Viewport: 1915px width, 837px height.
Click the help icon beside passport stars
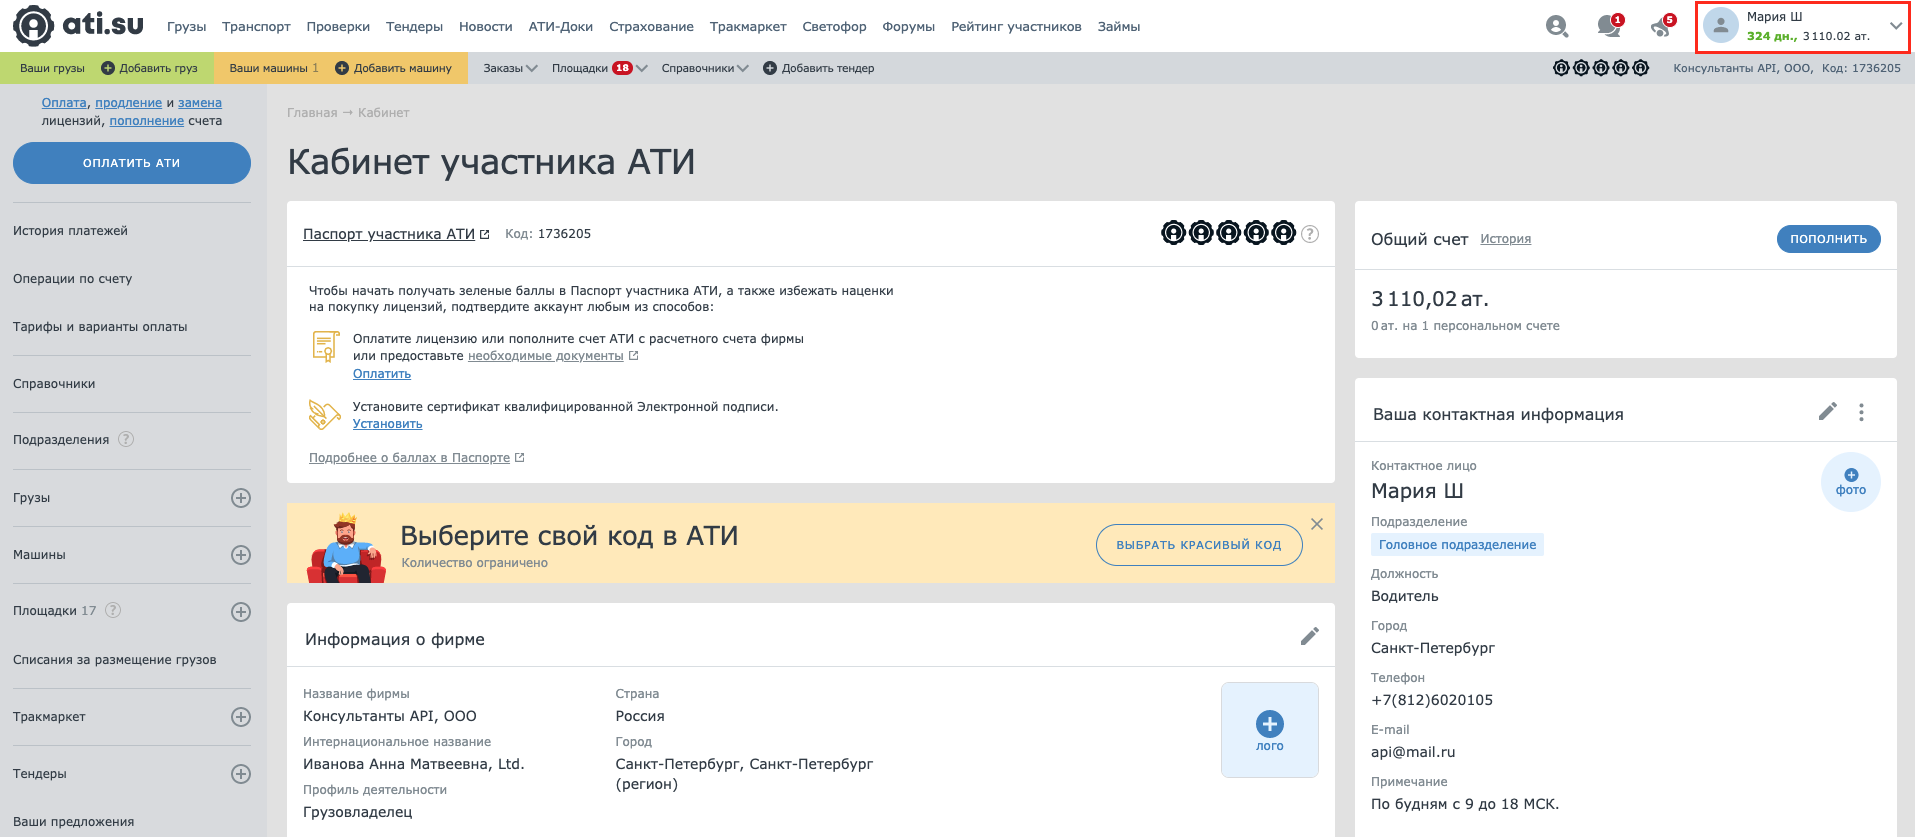coord(1310,234)
